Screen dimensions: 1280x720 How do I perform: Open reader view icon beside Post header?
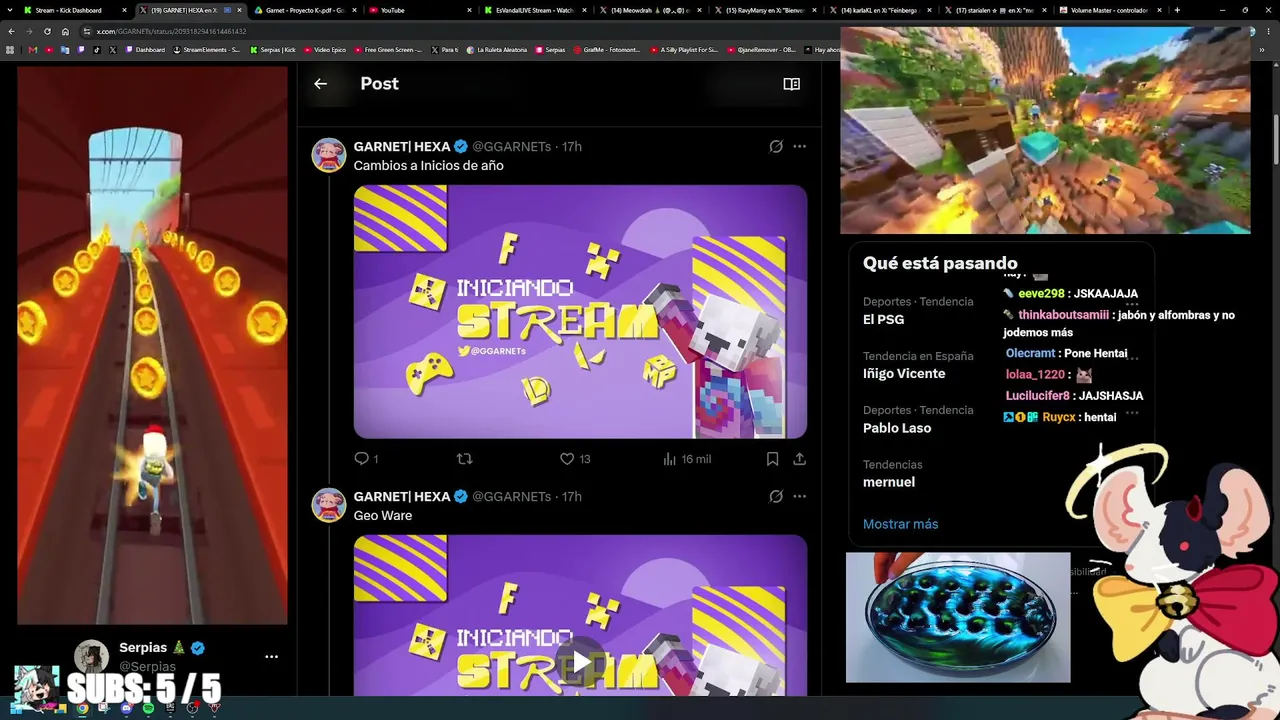(x=791, y=84)
